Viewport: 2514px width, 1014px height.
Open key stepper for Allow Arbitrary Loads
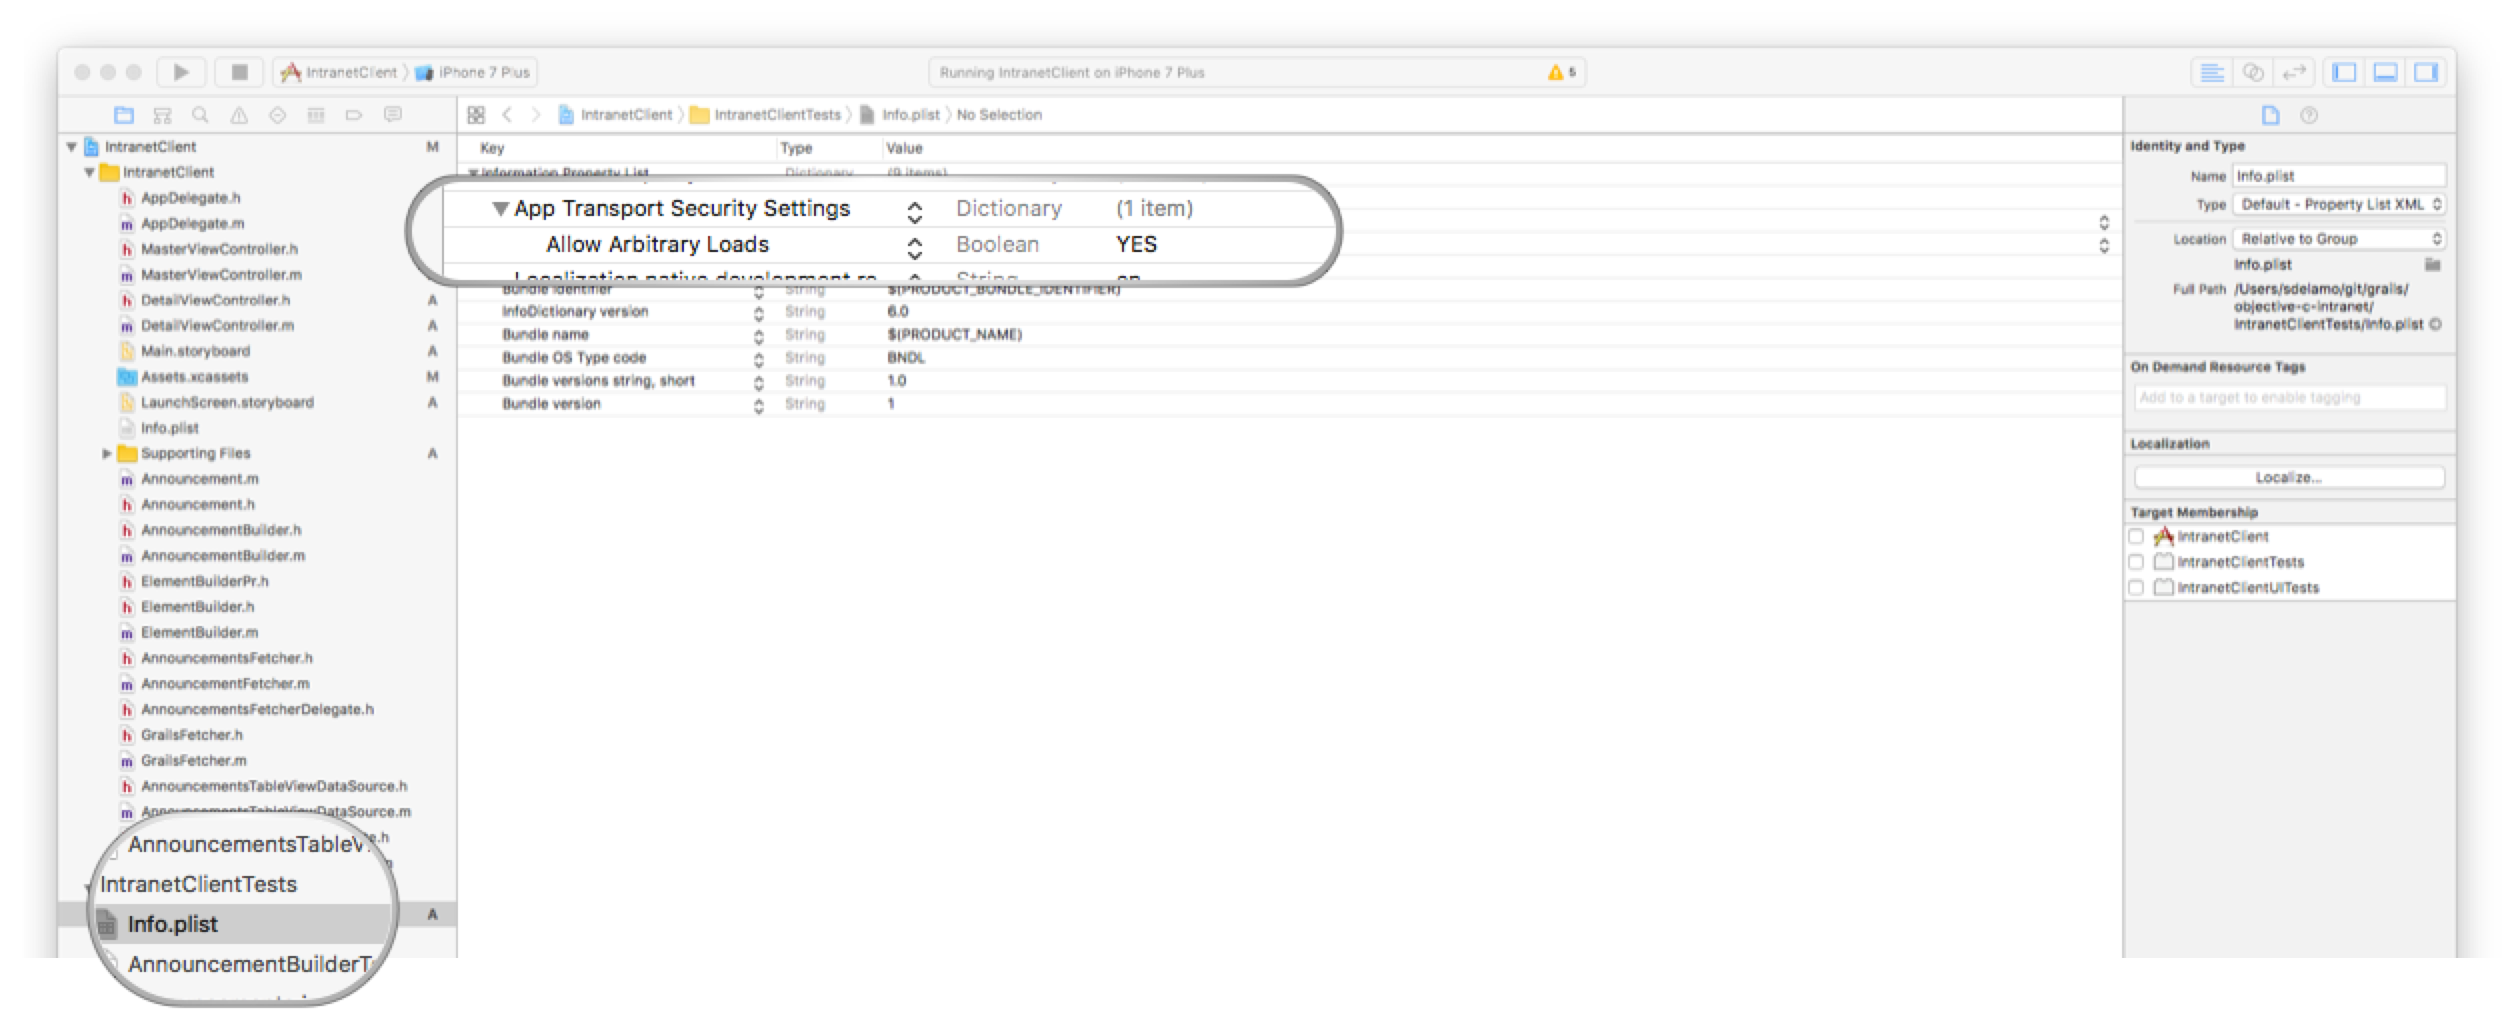914,247
